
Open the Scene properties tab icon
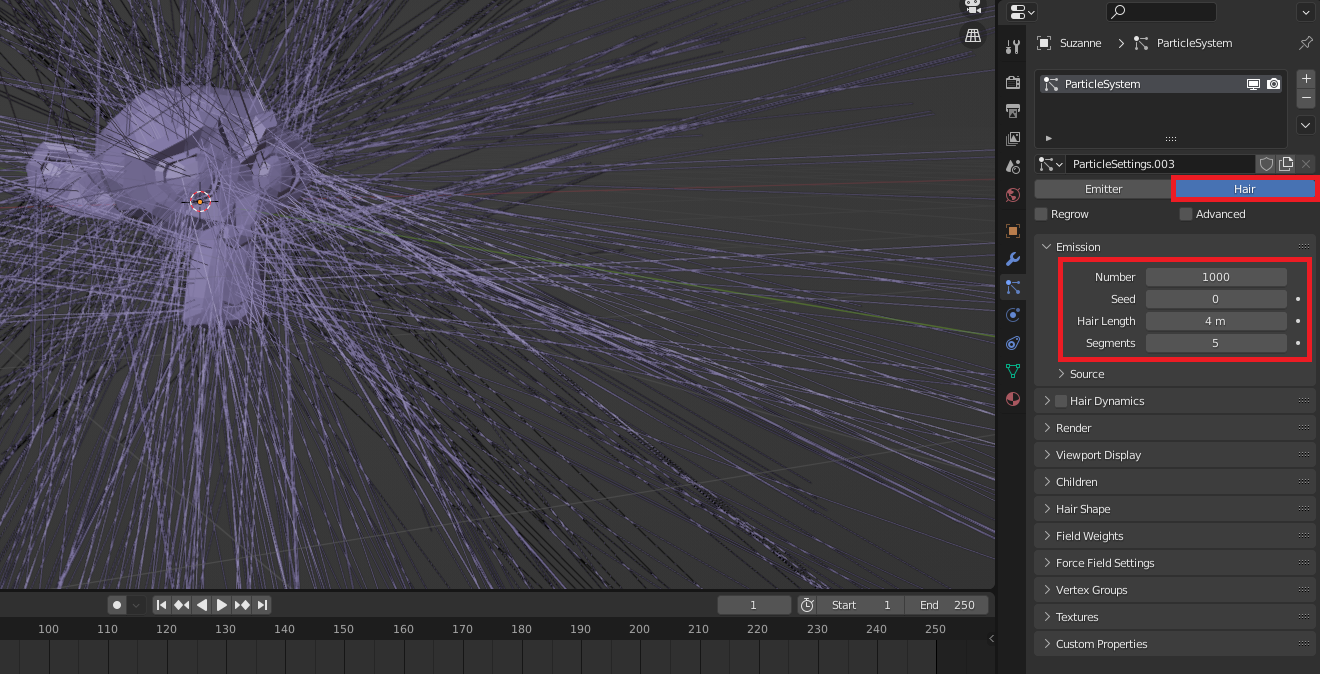(x=1013, y=166)
